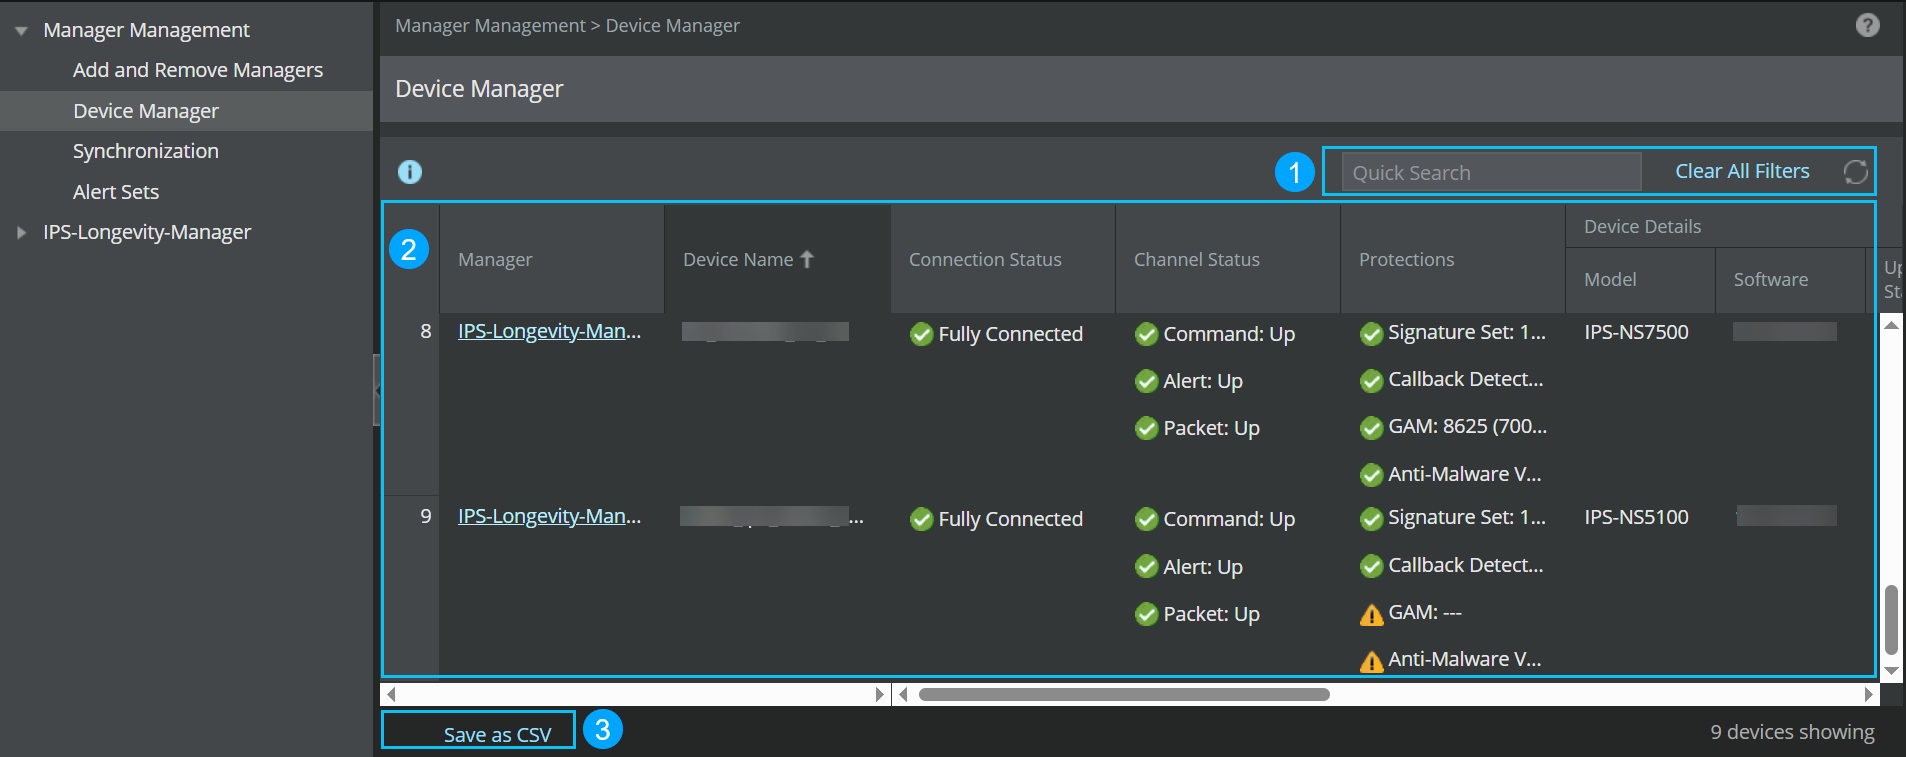The image size is (1906, 757).
Task: Click the right arrow of the horizontal scrollbar
Action: pos(1869,694)
